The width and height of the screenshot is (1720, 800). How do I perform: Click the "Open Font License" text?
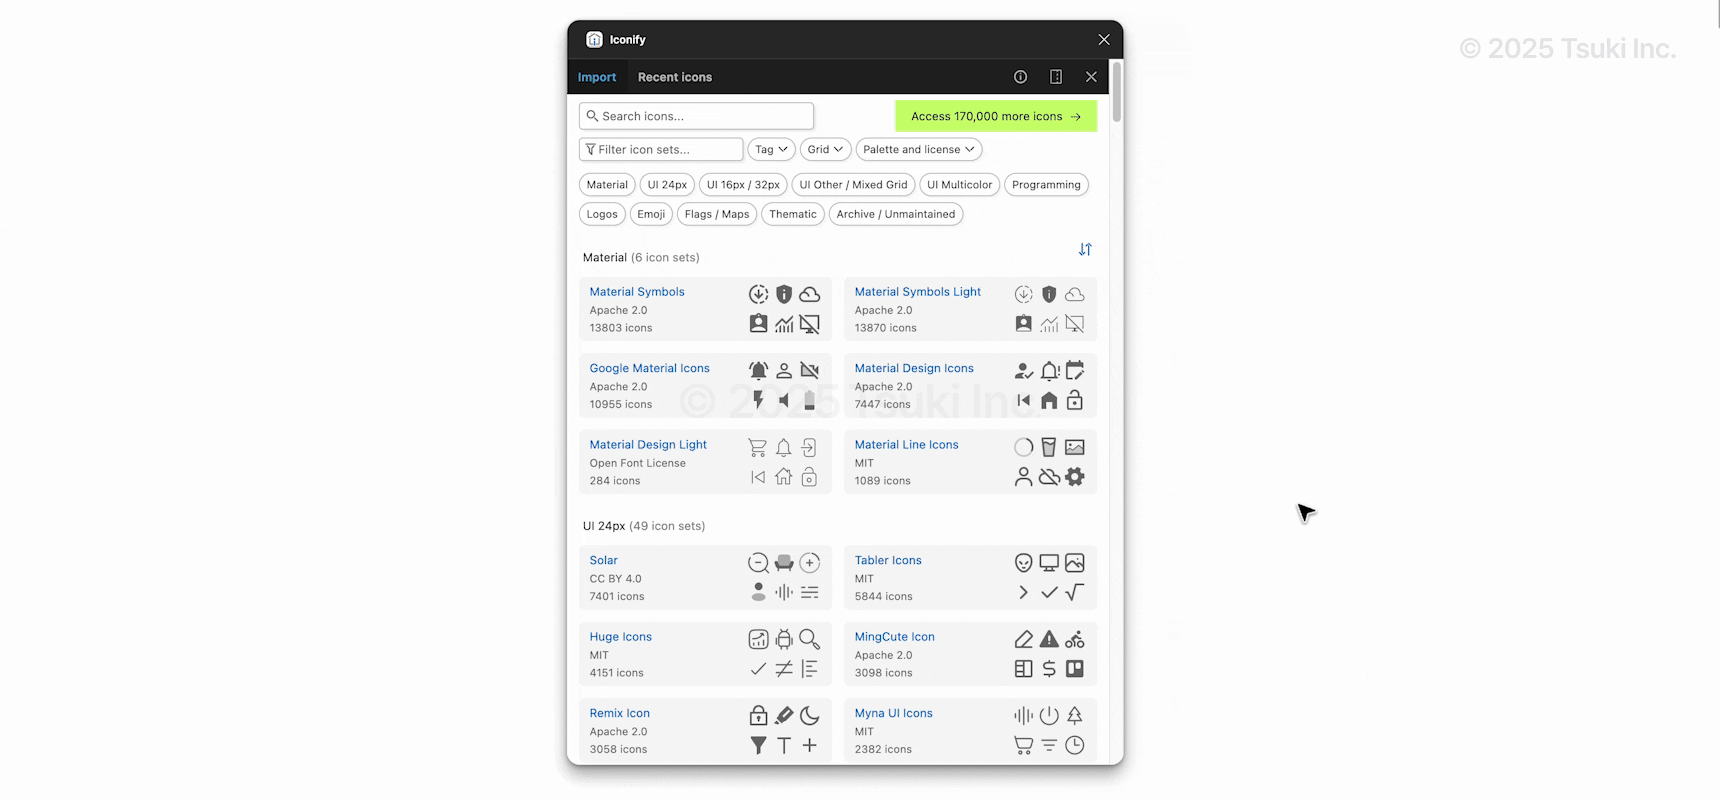point(637,463)
